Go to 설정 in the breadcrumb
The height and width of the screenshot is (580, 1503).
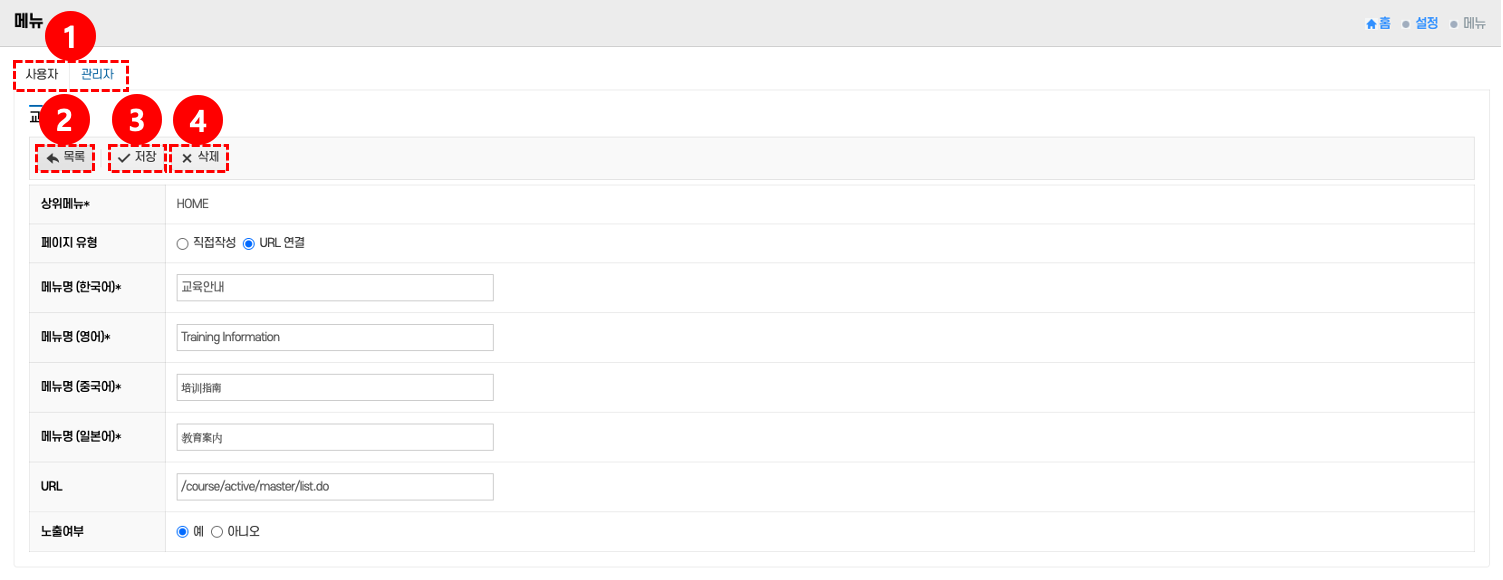pos(1426,23)
